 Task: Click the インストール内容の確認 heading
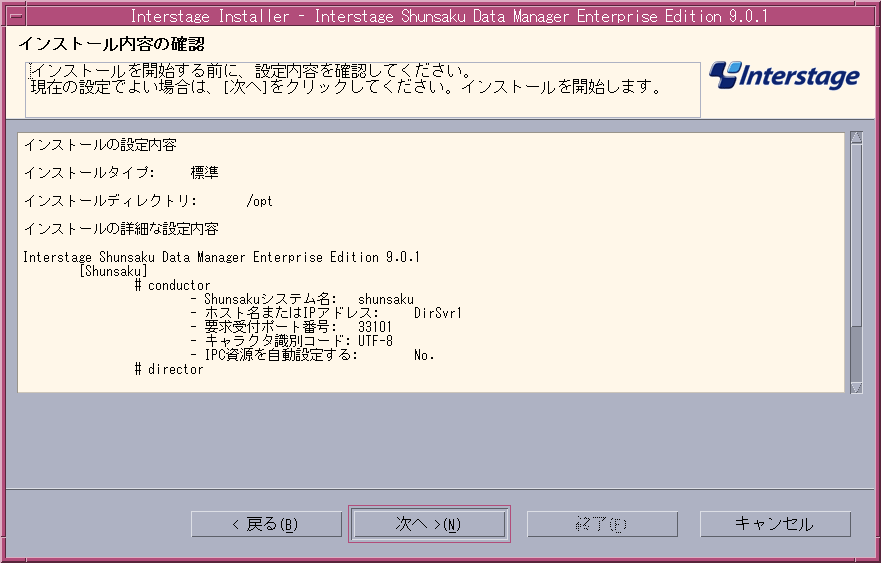coord(112,43)
